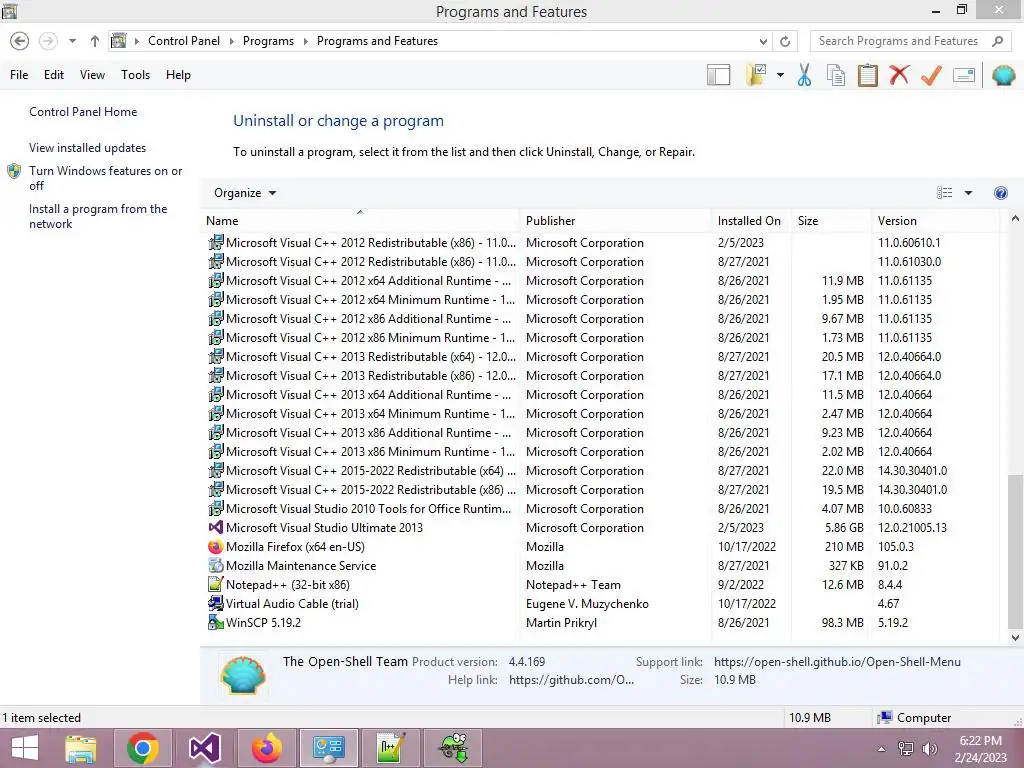Go to Control Panel Home
The image size is (1024, 768).
tap(83, 112)
